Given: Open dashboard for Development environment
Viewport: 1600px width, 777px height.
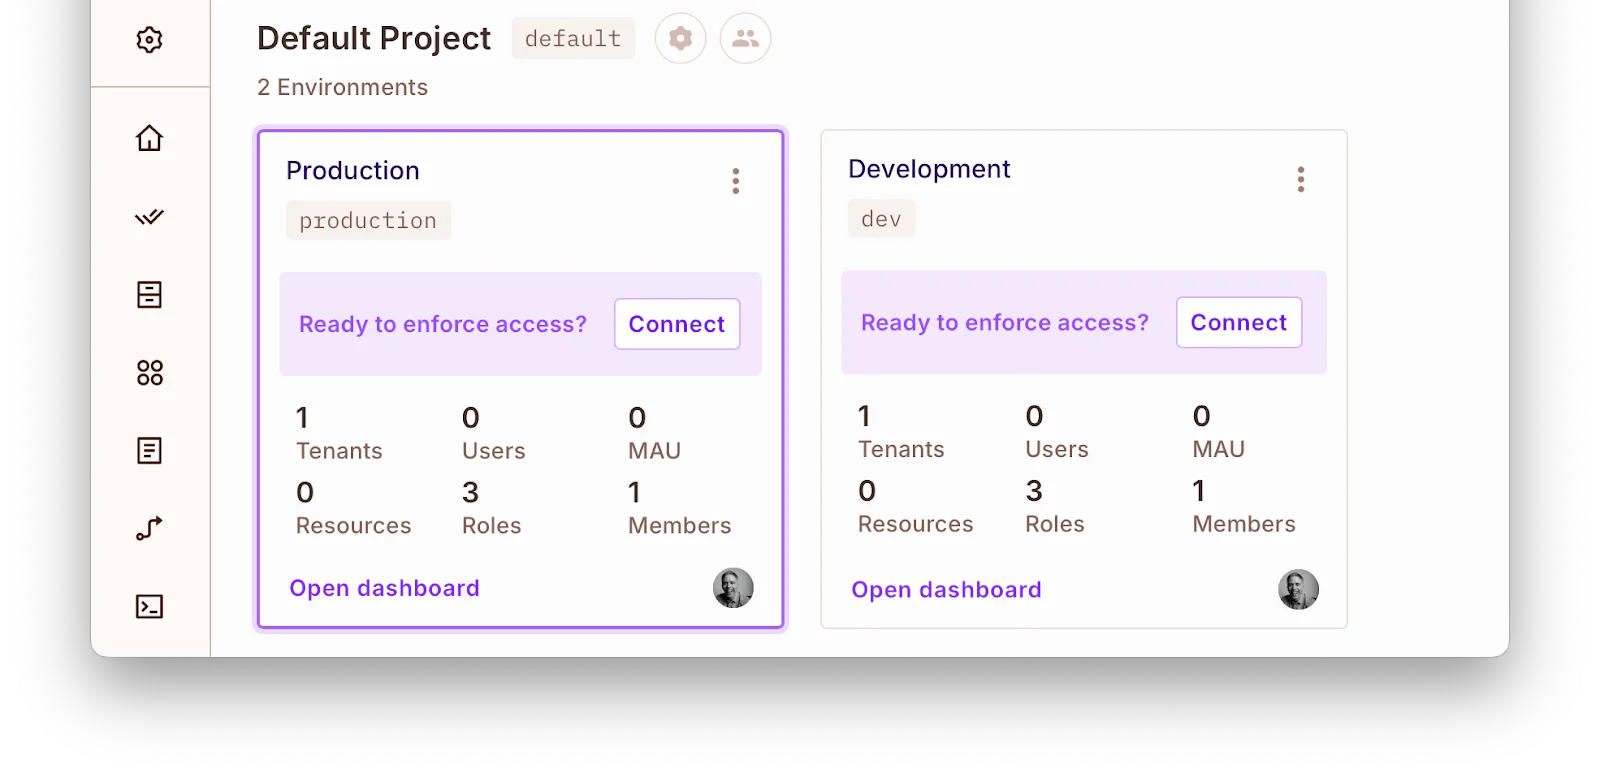Looking at the screenshot, I should (946, 590).
